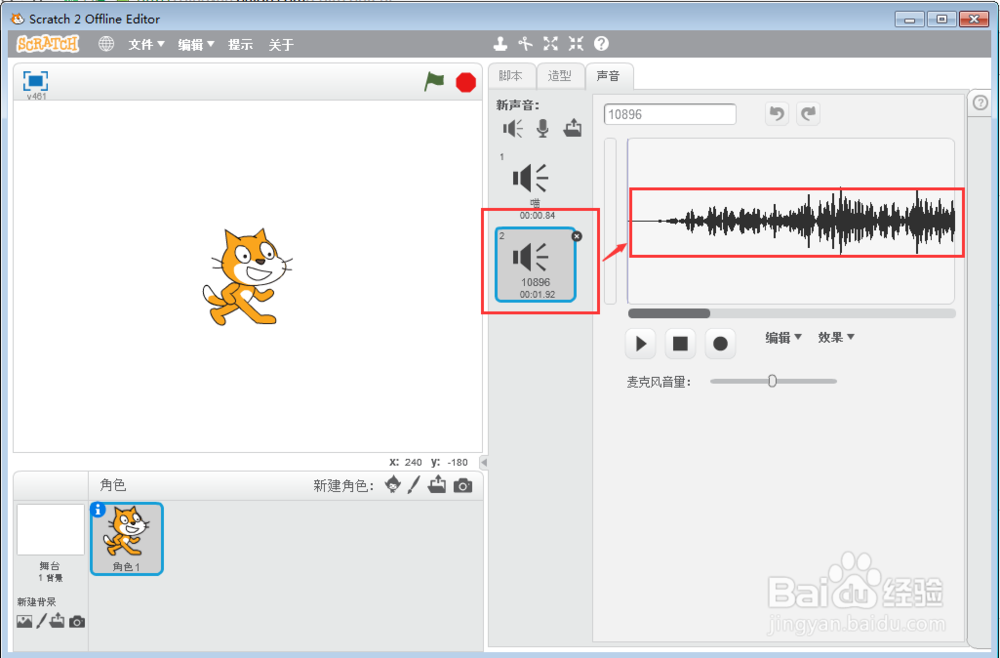Select the Shrink sprite tool

pyautogui.click(x=576, y=43)
